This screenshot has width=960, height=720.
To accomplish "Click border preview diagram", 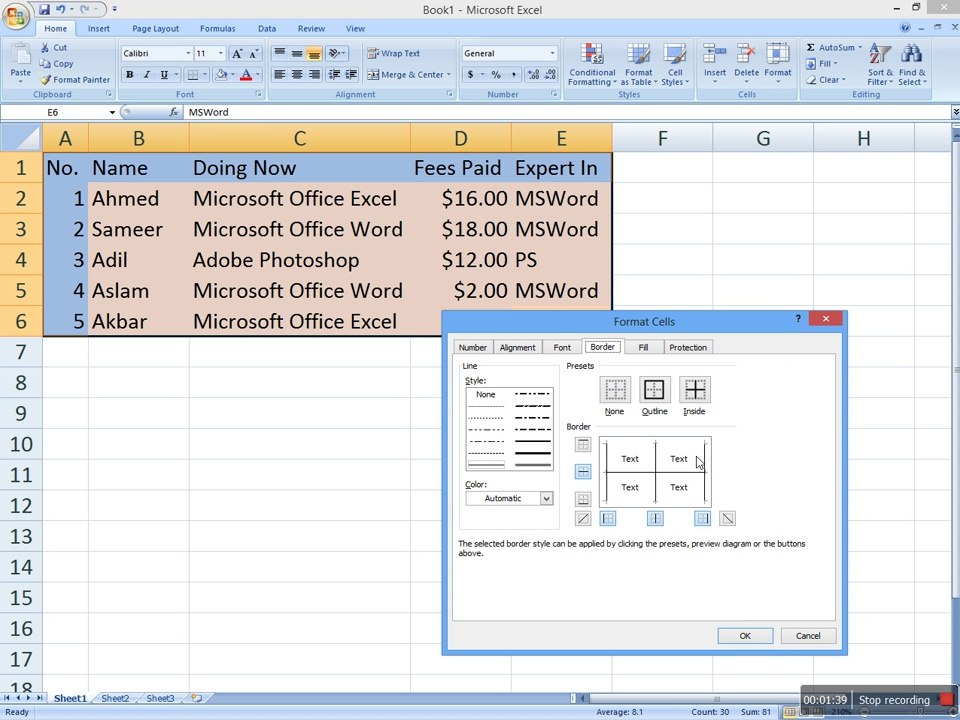I will [655, 471].
